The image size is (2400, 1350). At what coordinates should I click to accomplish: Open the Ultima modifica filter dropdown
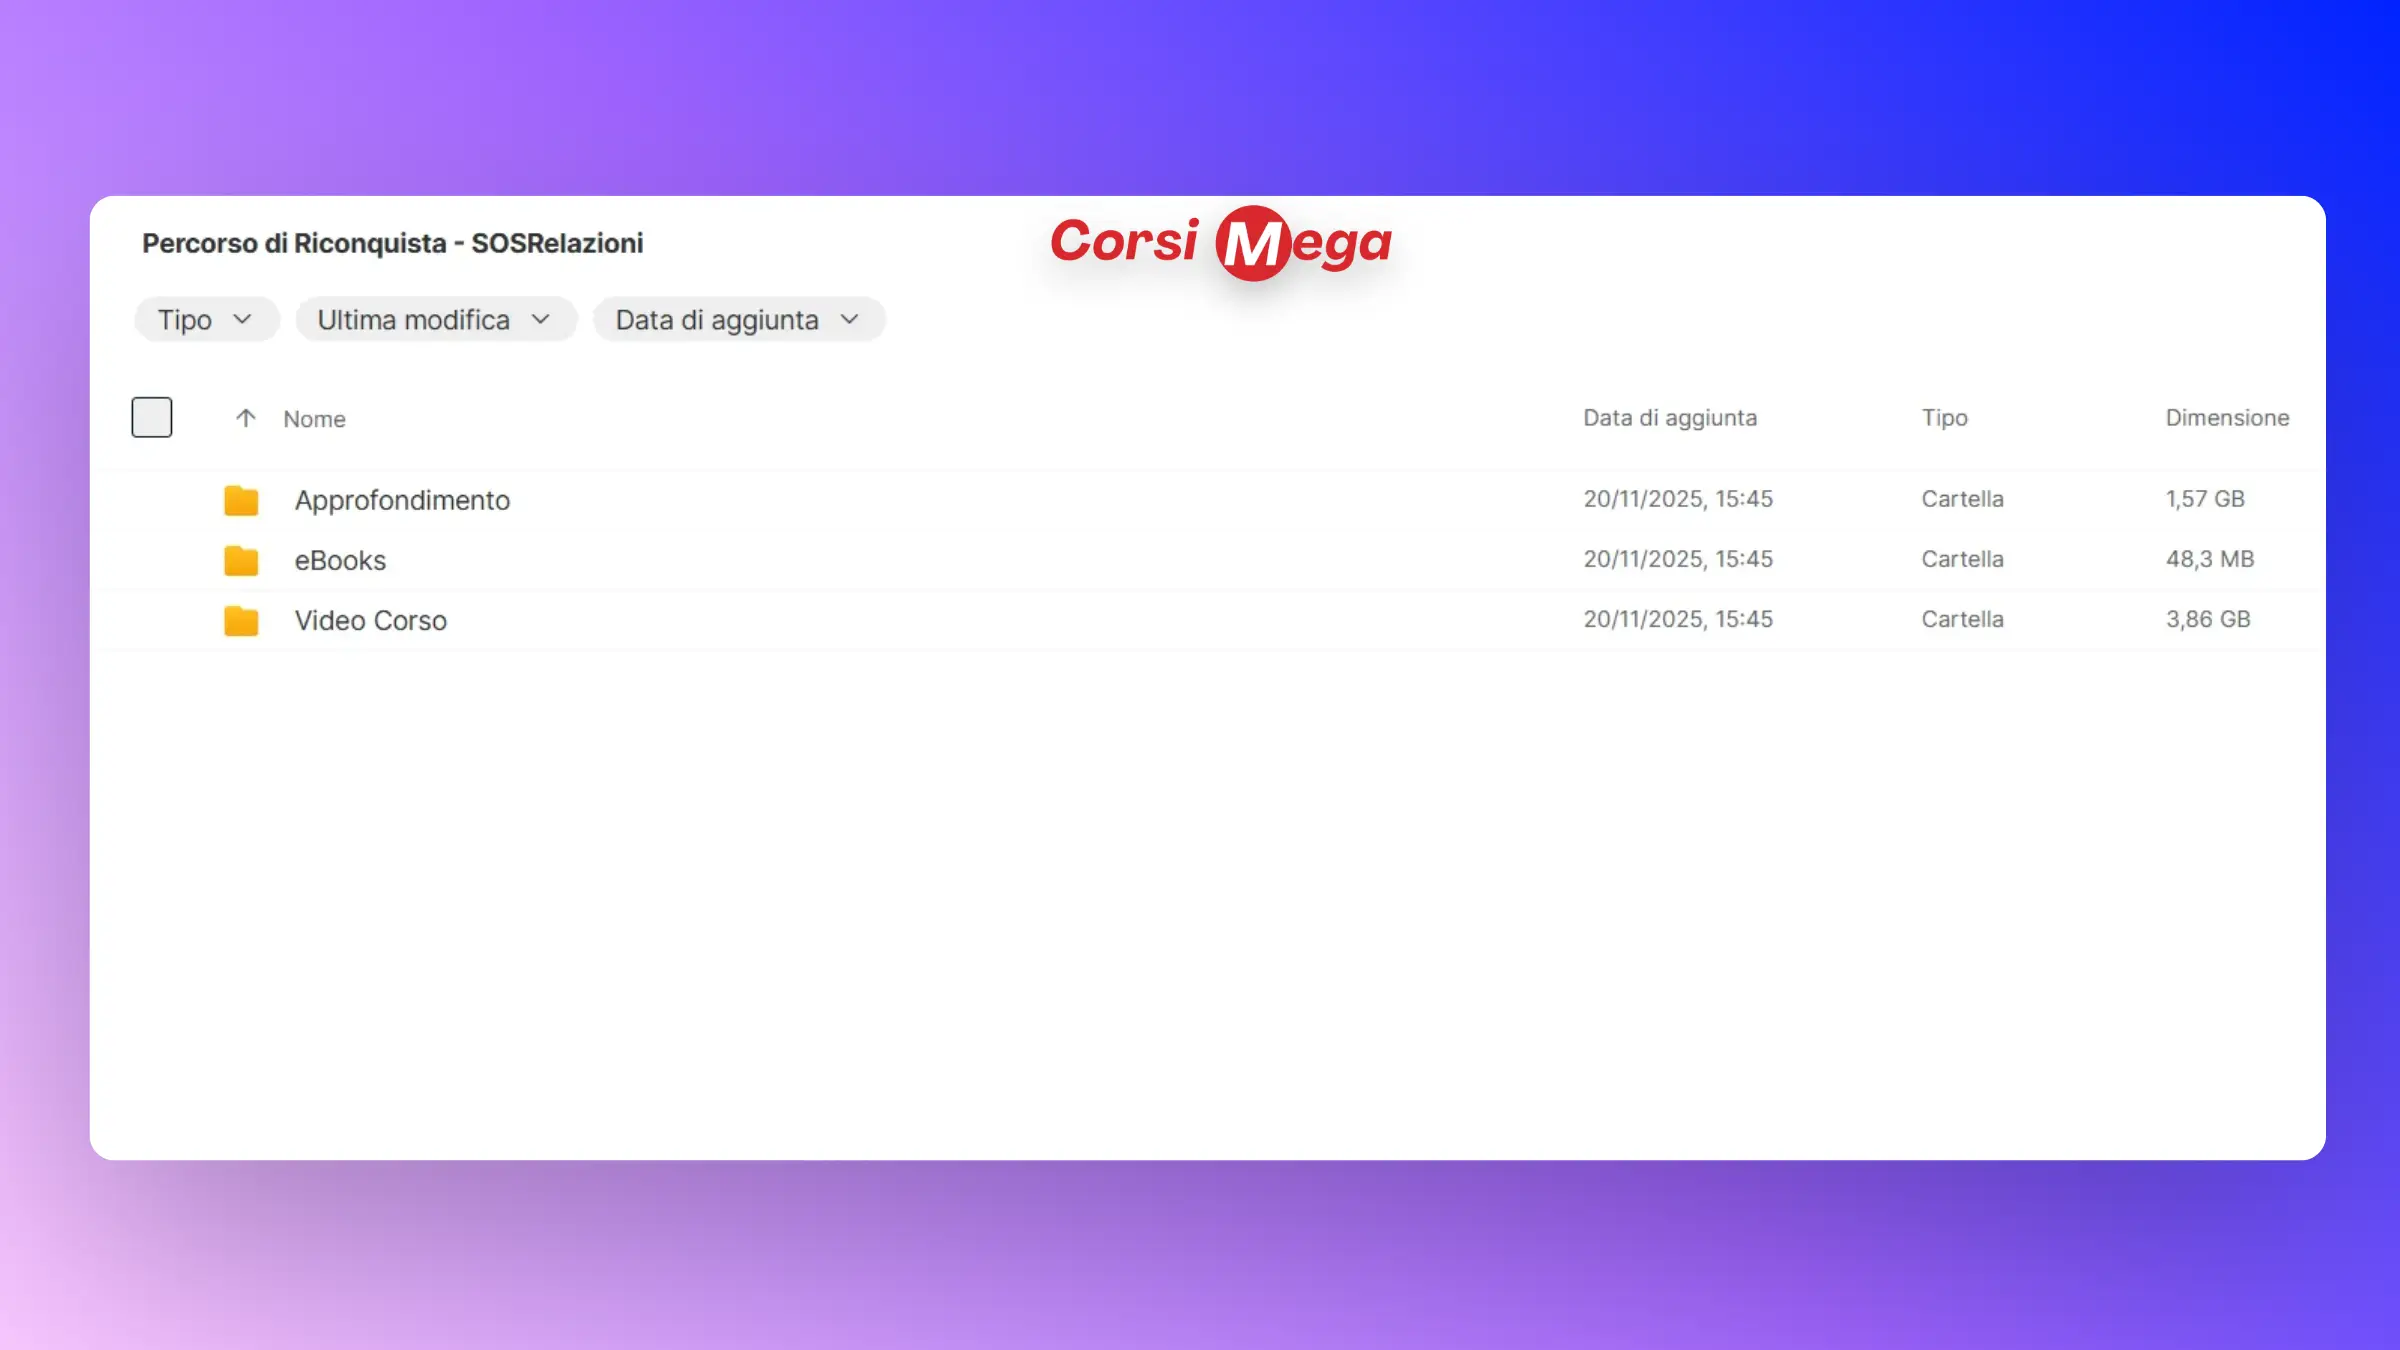436,320
